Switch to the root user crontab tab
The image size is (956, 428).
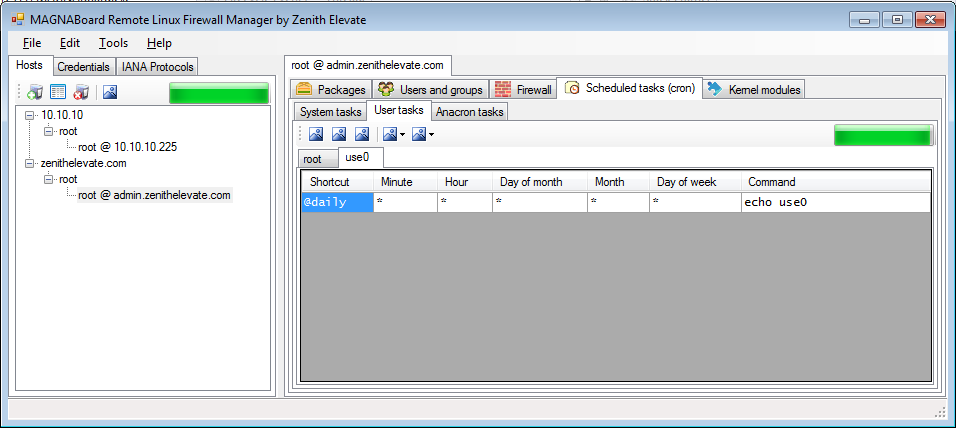(318, 159)
